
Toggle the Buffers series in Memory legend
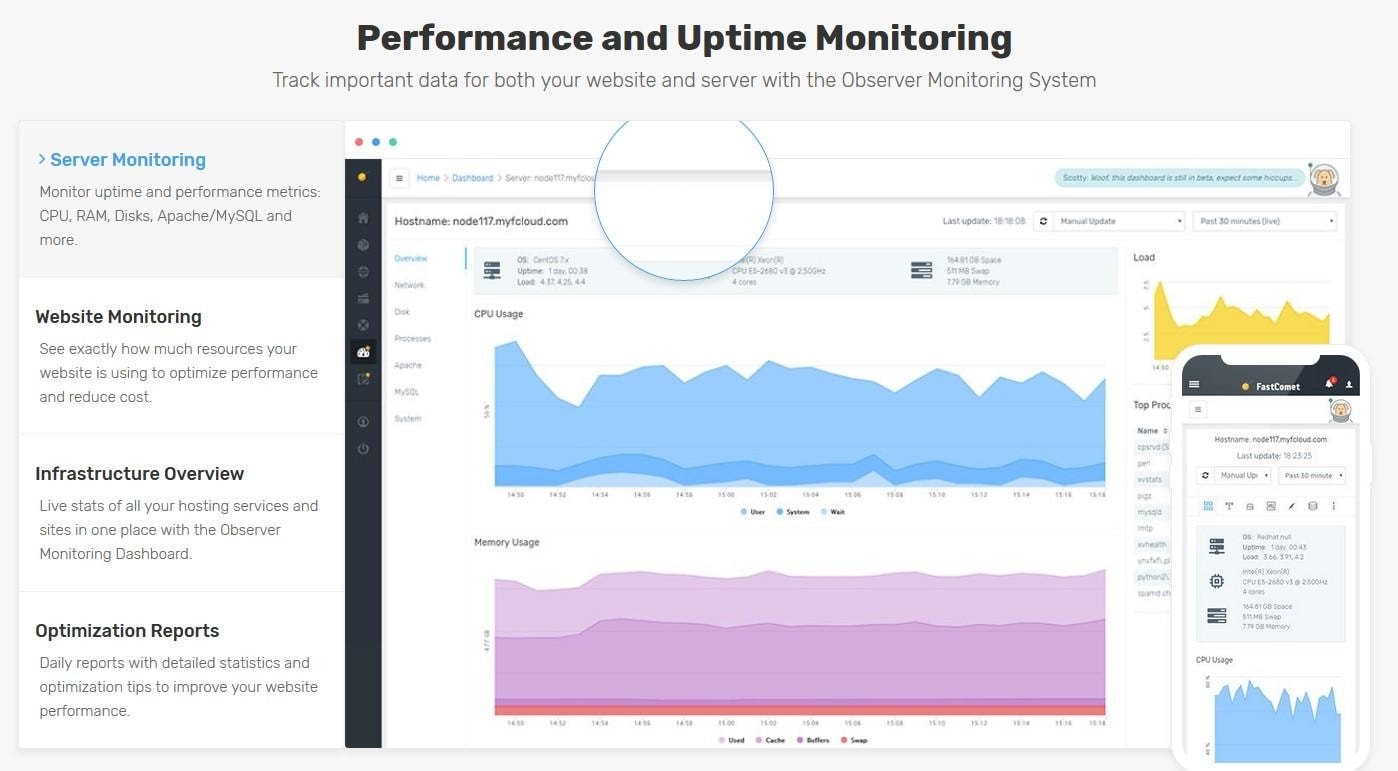click(x=812, y=741)
